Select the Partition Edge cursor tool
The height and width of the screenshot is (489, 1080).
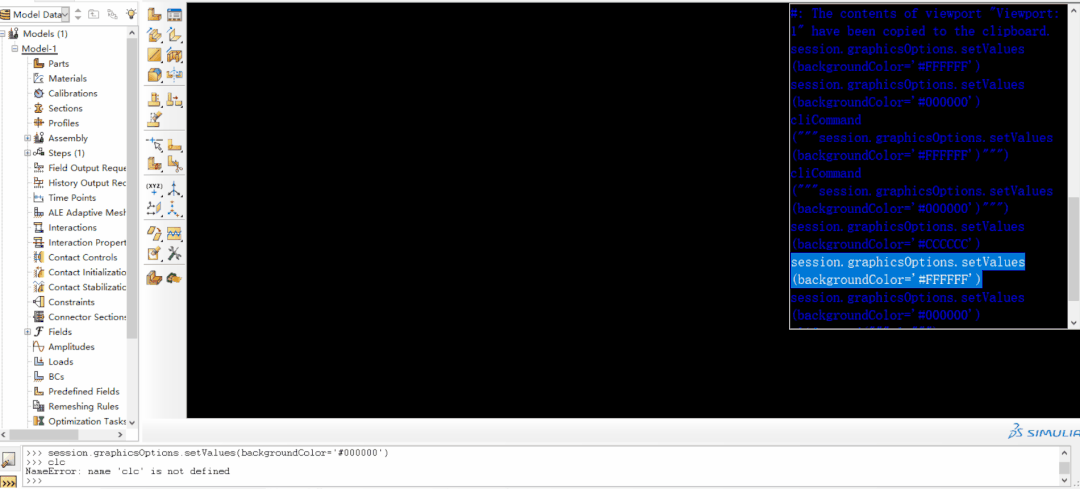coord(155,145)
